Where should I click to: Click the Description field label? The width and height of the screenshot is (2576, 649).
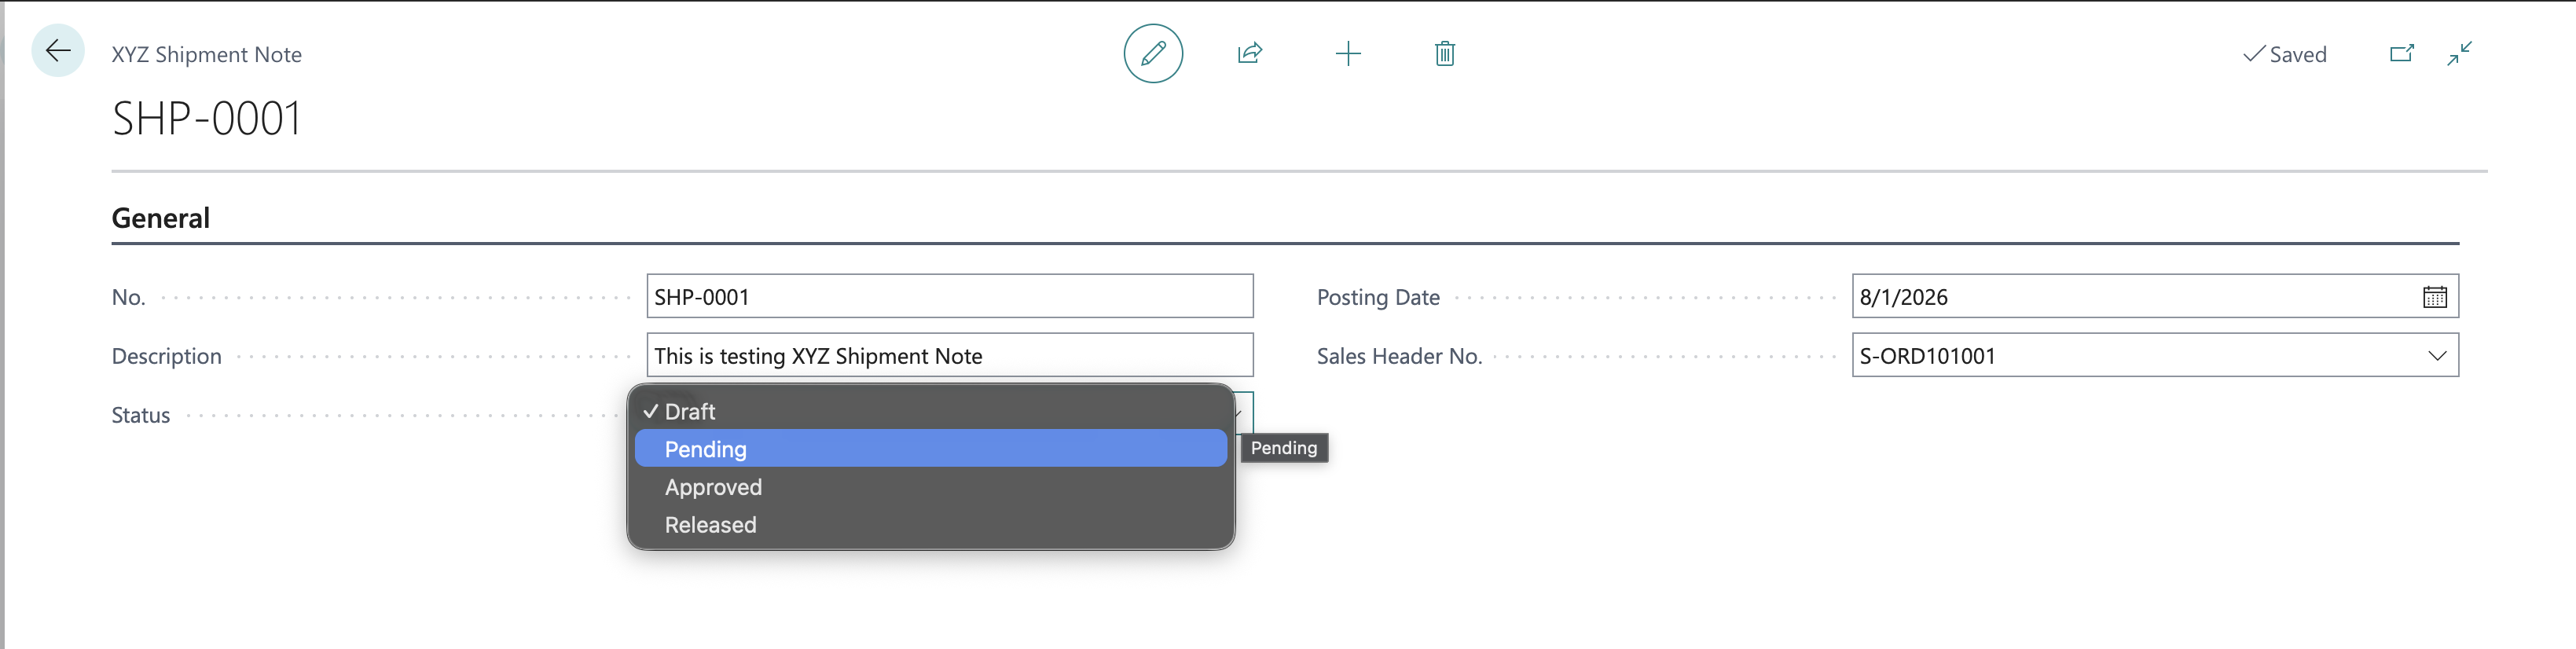point(166,356)
